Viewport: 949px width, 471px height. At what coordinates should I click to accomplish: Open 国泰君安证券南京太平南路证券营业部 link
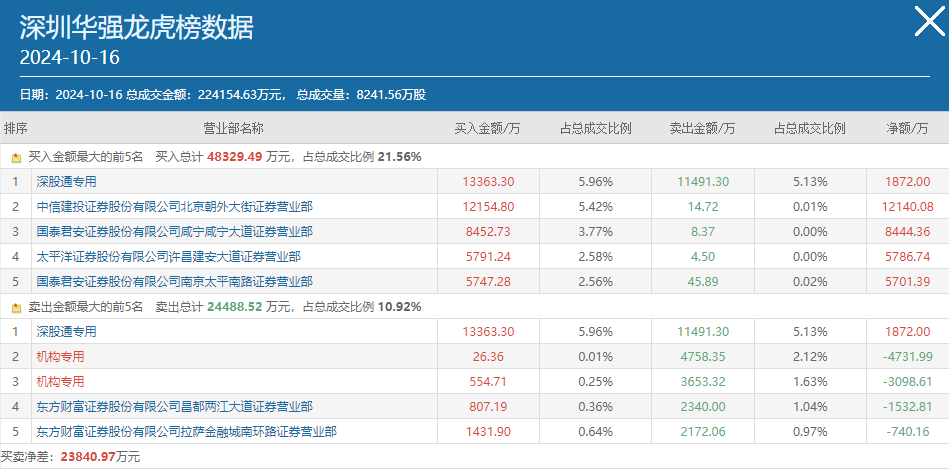coord(174,282)
